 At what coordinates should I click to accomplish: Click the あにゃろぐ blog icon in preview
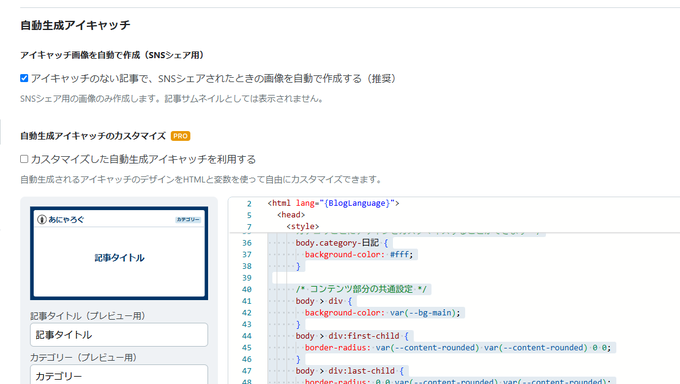pos(42,220)
